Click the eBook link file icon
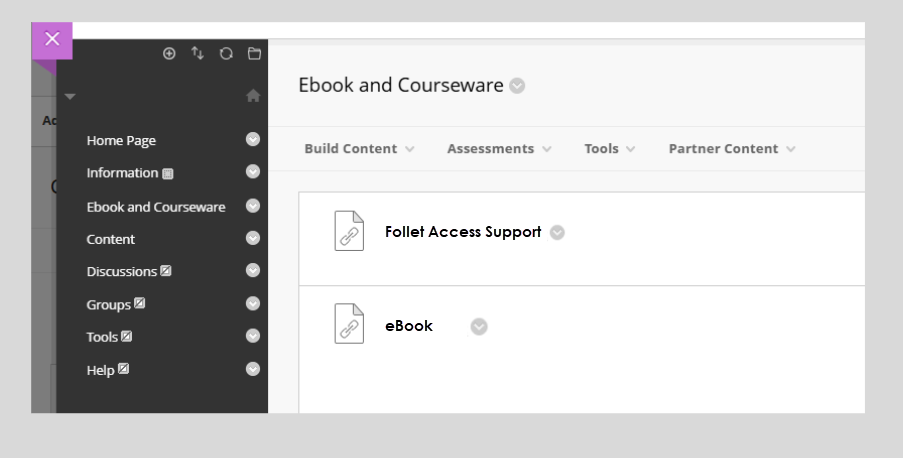 (x=349, y=324)
